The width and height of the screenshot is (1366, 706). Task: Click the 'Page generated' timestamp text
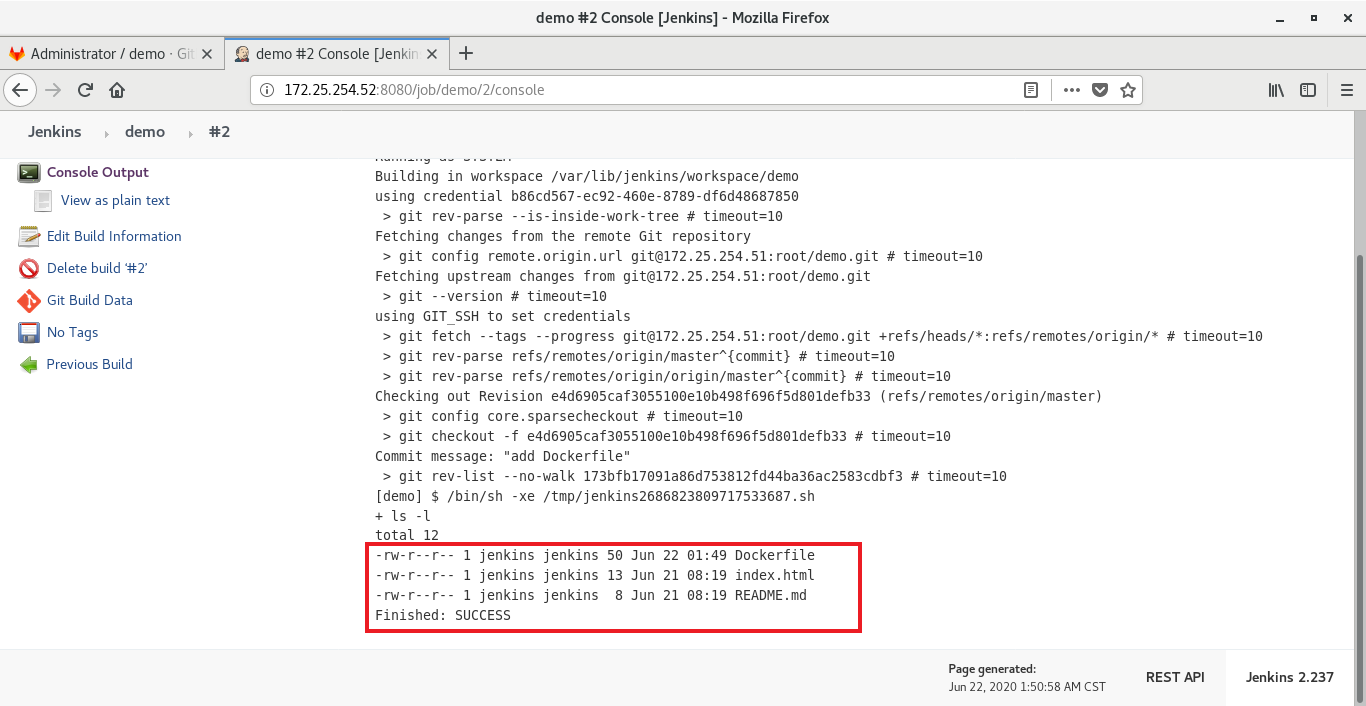[x=1027, y=678]
